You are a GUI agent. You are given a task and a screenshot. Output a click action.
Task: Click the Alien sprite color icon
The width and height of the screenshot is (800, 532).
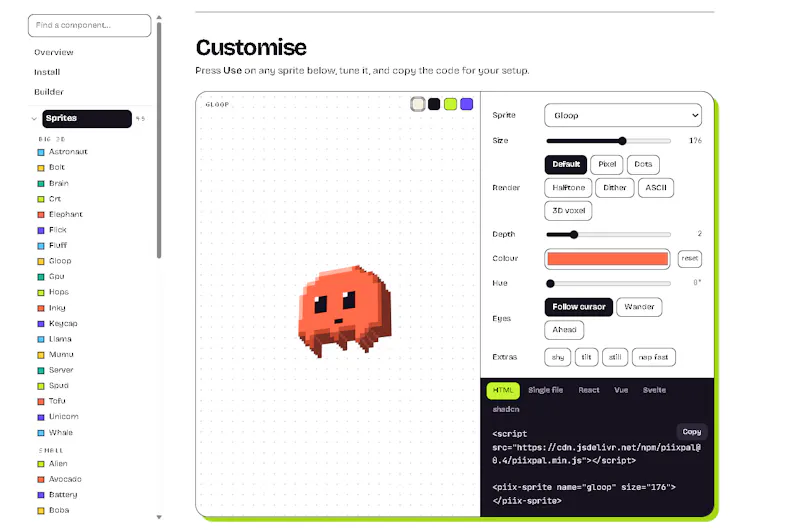41,464
